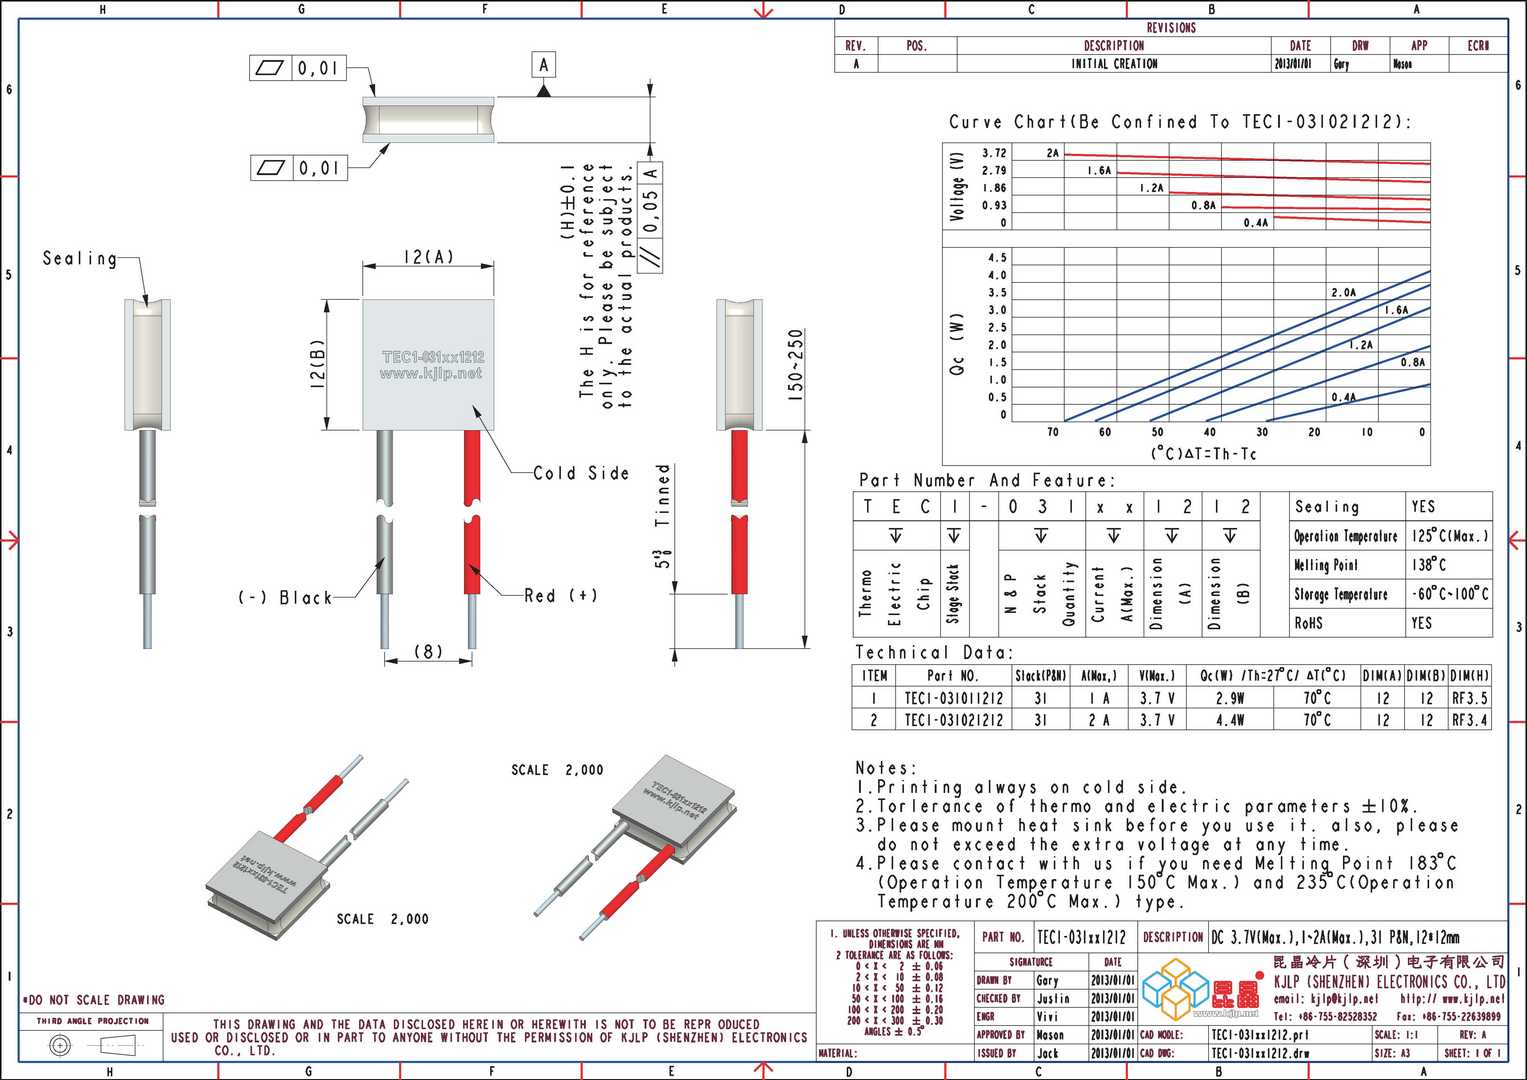Click the 'TEC1-031xx1212.drw' CAD drawing name
1527x1080 pixels.
(1260, 1053)
